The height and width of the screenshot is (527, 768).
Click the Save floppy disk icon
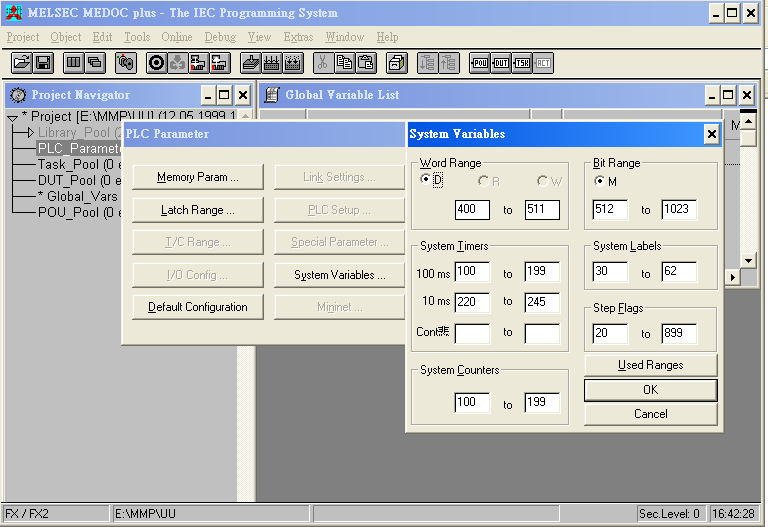43,63
